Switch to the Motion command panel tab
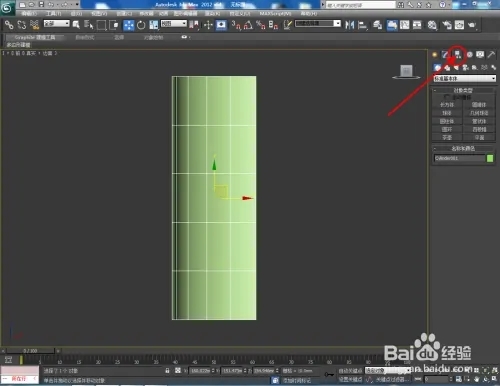 click(469, 54)
